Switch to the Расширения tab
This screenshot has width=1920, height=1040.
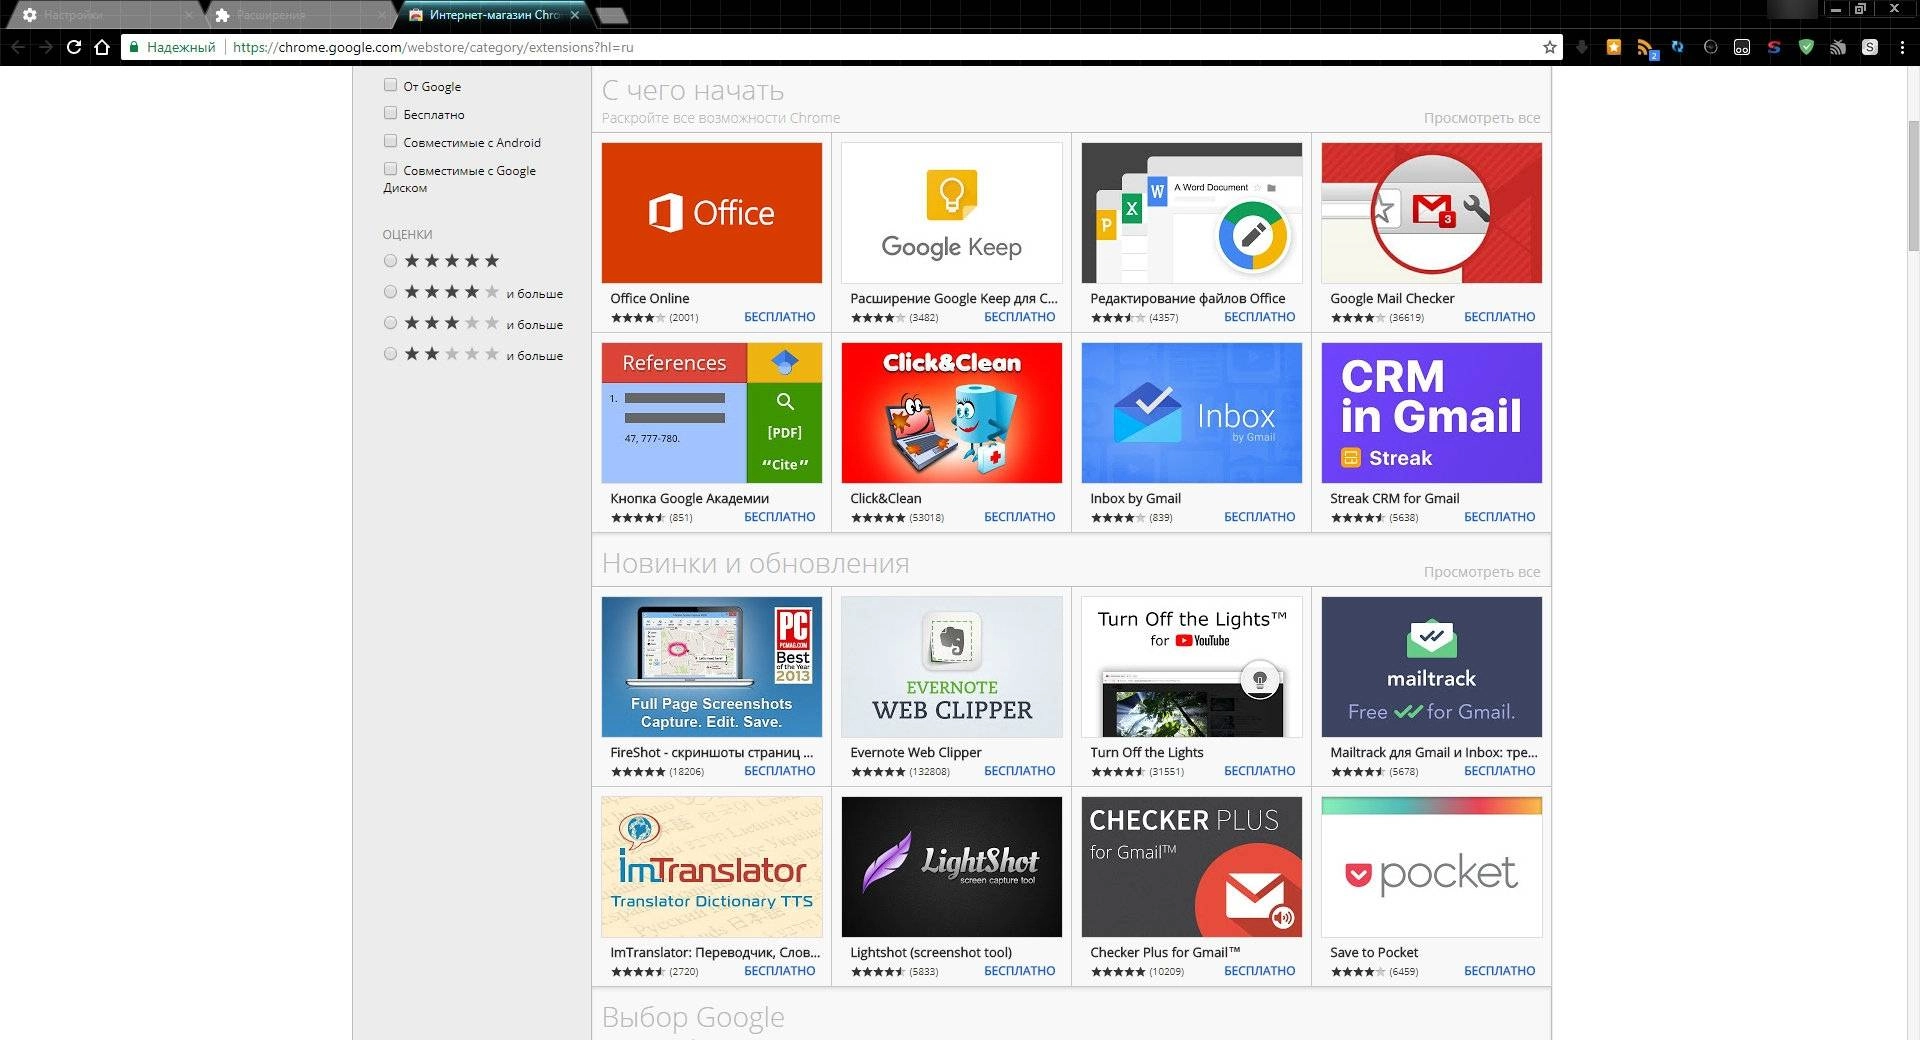point(300,15)
